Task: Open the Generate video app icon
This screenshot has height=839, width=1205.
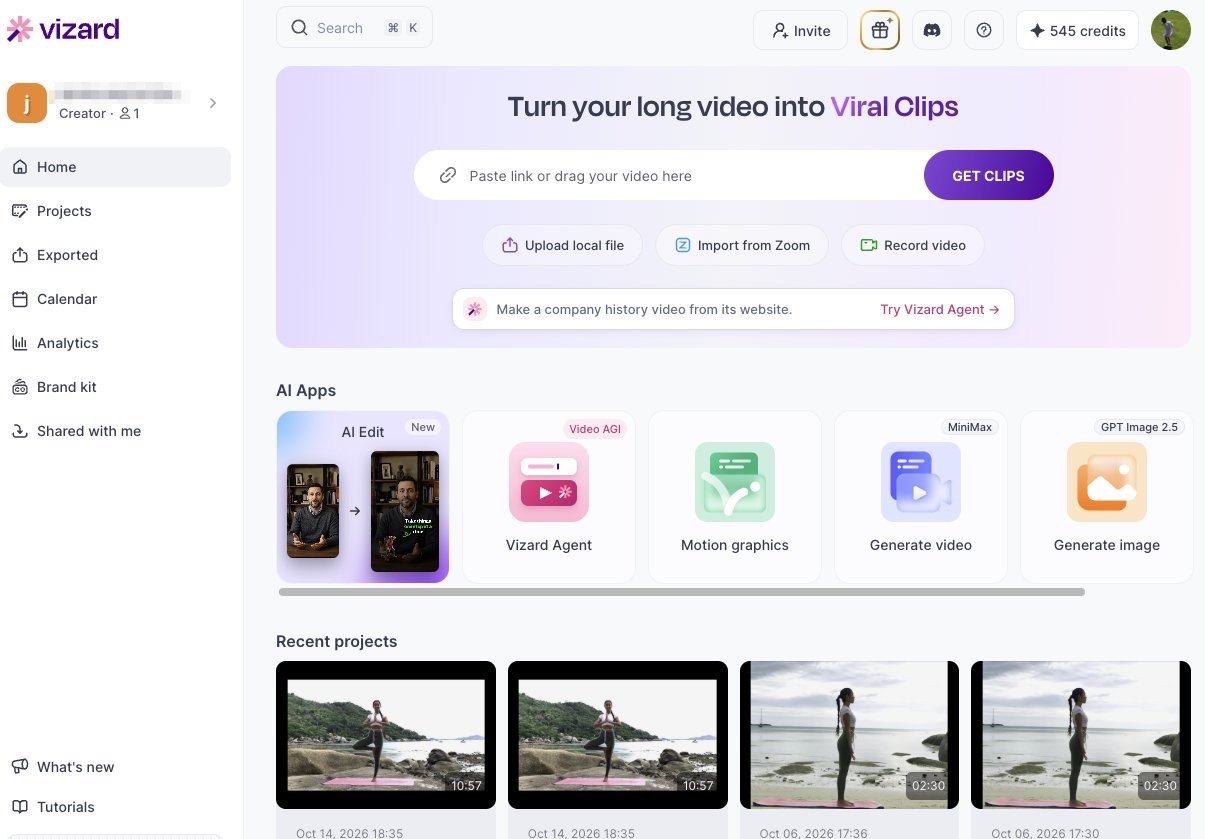Action: coord(921,482)
